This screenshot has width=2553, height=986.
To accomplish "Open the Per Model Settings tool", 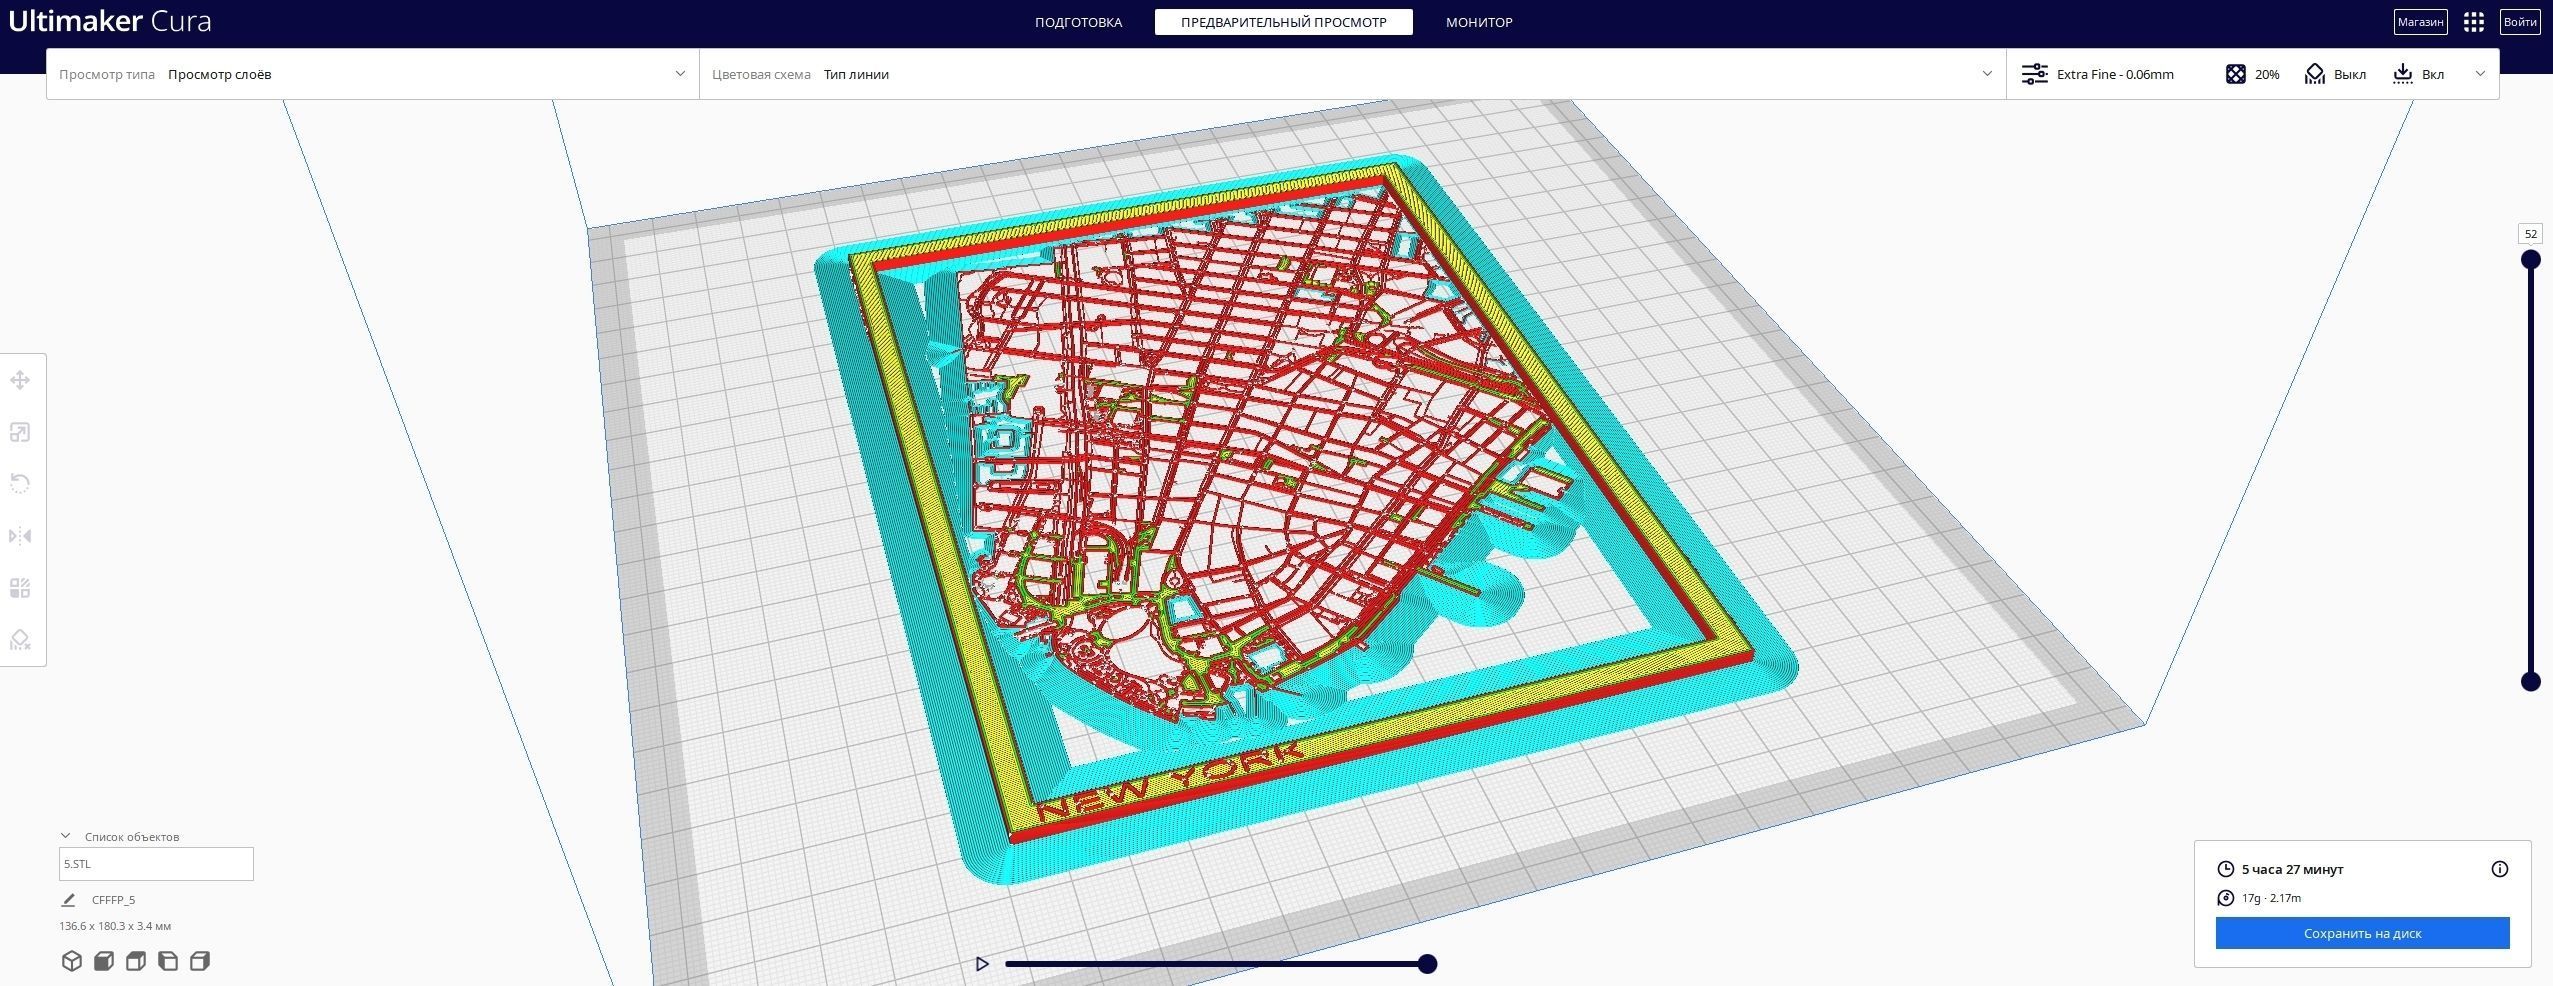I will (x=20, y=588).
